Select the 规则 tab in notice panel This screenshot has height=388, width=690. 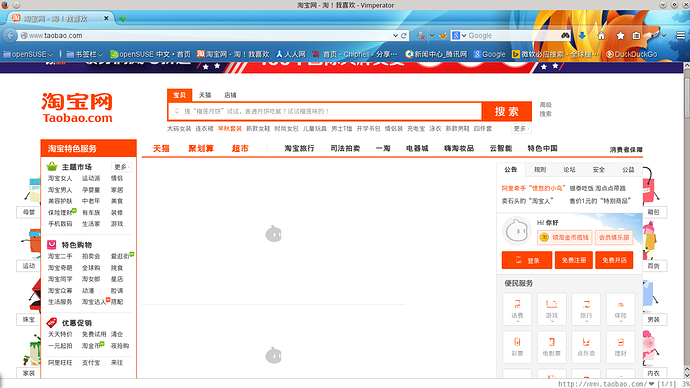(540, 169)
